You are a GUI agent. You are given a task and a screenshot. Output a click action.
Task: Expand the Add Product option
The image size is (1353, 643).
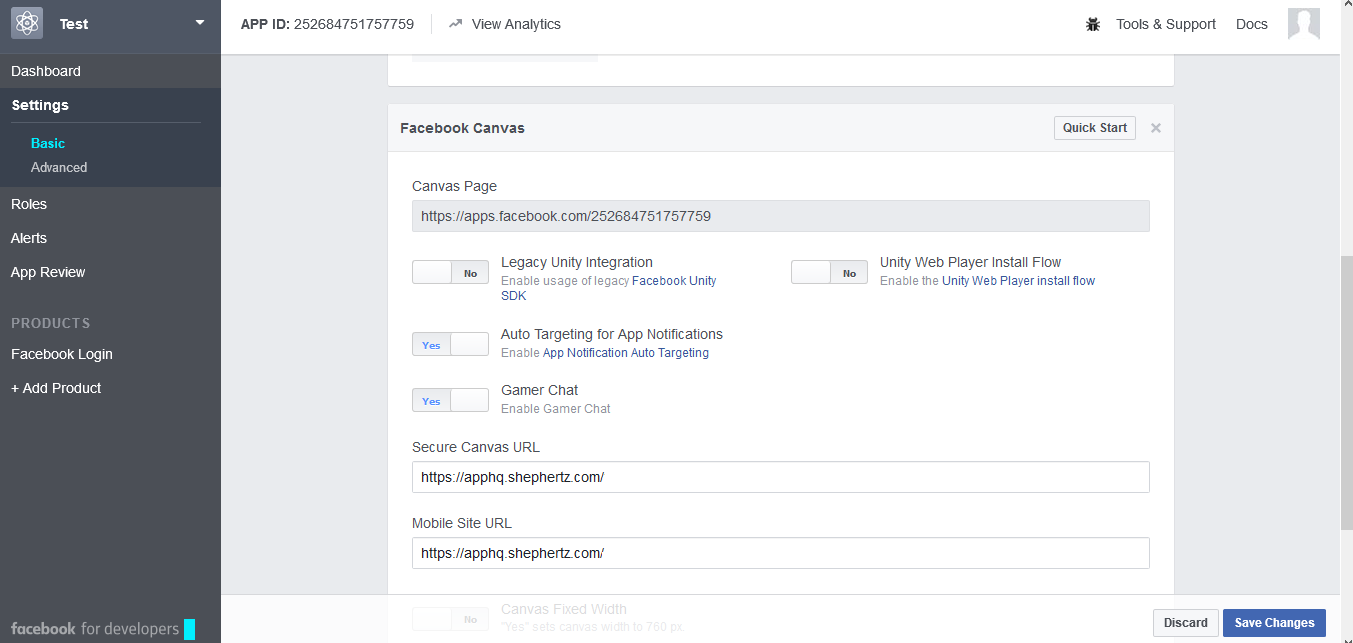click(56, 388)
